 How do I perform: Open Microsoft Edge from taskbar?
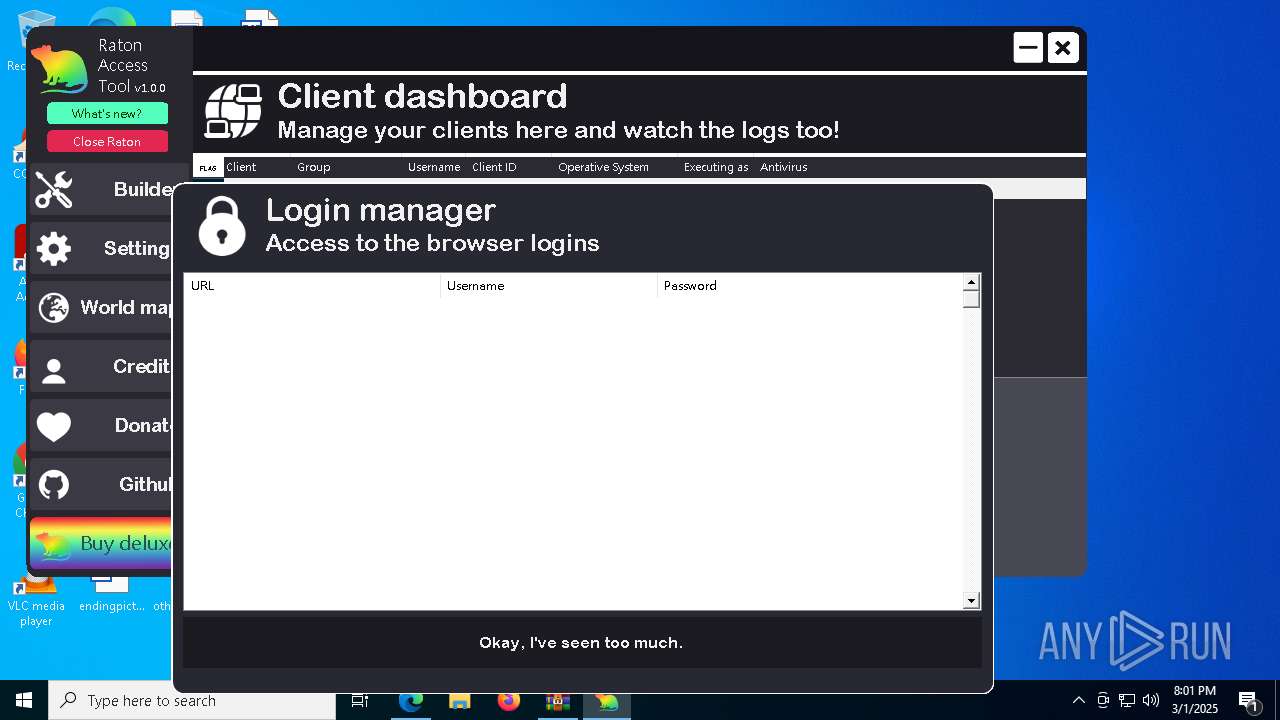(x=411, y=700)
